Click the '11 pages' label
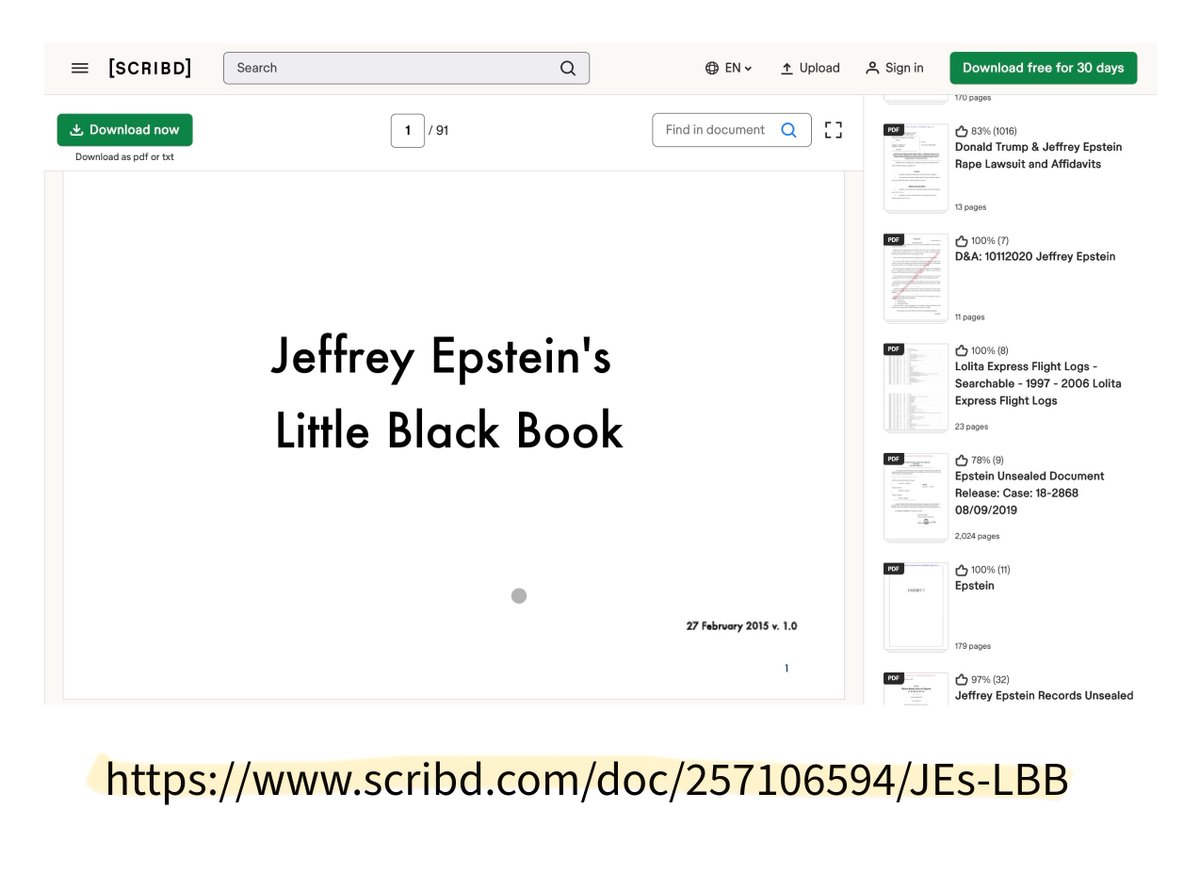 [x=970, y=317]
